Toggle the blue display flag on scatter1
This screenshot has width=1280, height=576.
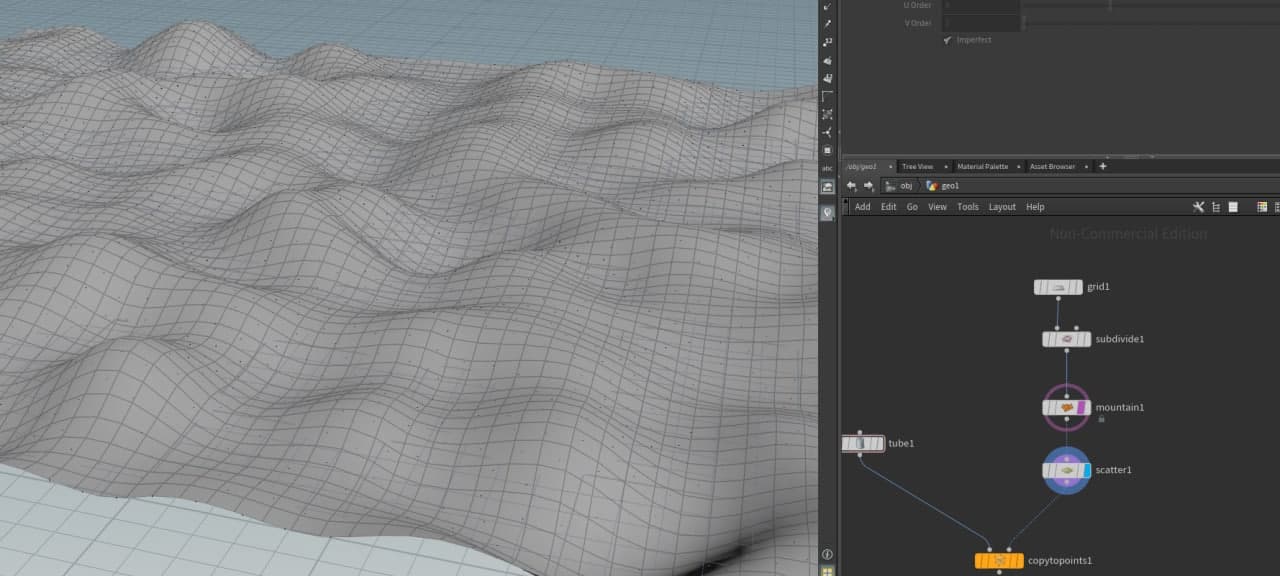click(1086, 470)
